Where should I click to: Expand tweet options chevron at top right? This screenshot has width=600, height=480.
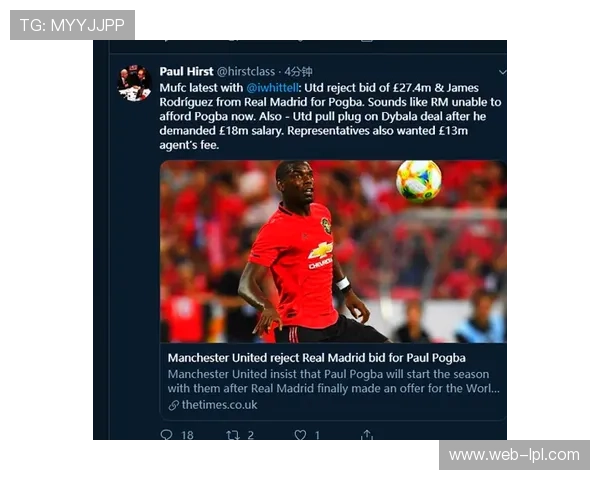click(502, 72)
